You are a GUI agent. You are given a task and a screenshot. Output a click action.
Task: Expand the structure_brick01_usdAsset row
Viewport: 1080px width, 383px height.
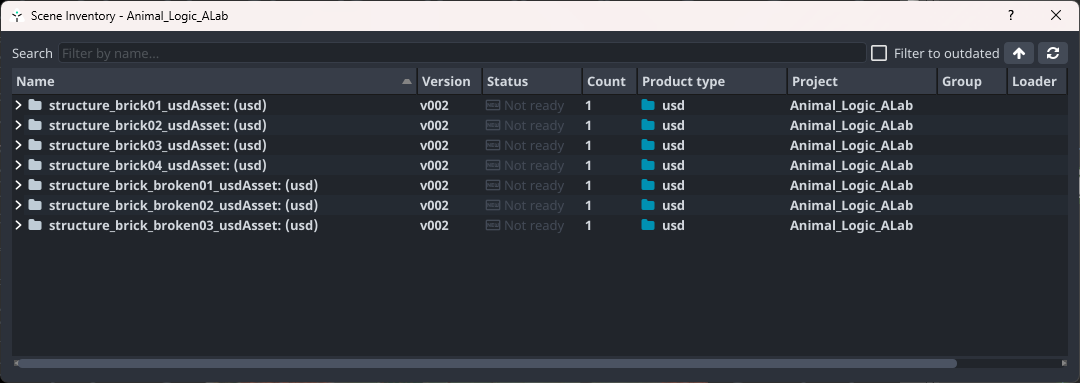[19, 105]
